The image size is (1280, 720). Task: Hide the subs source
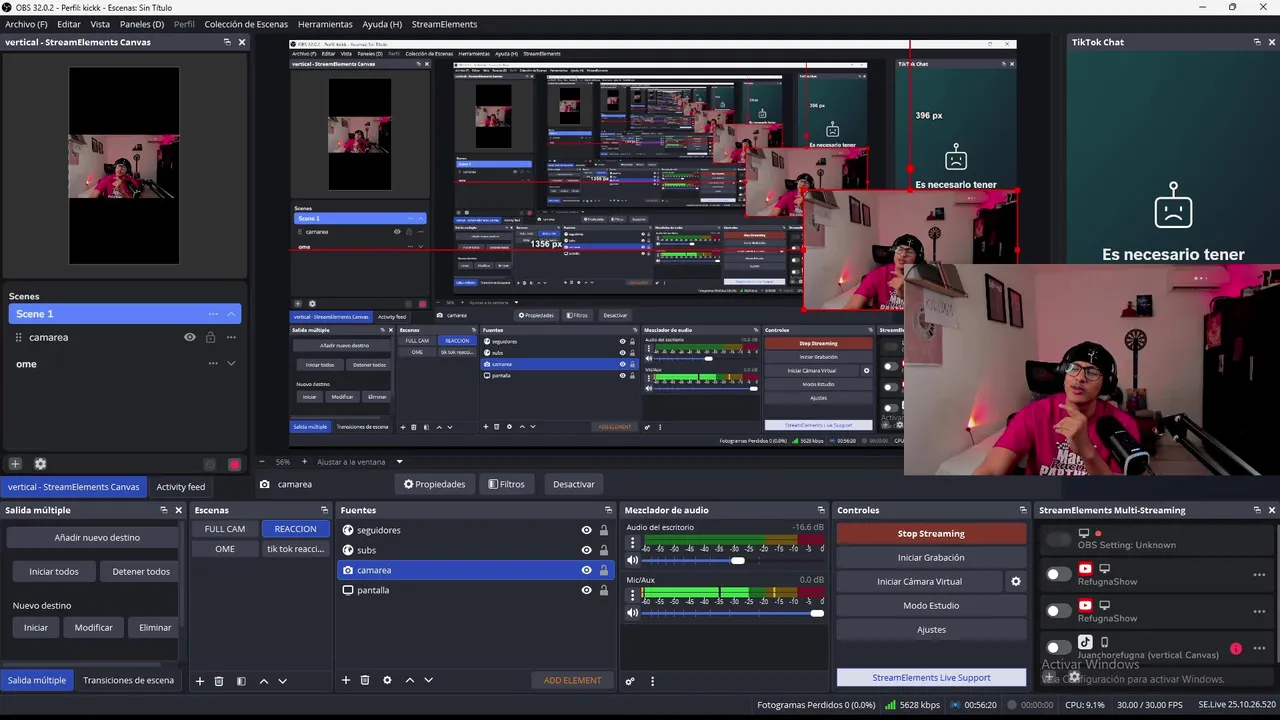point(587,550)
